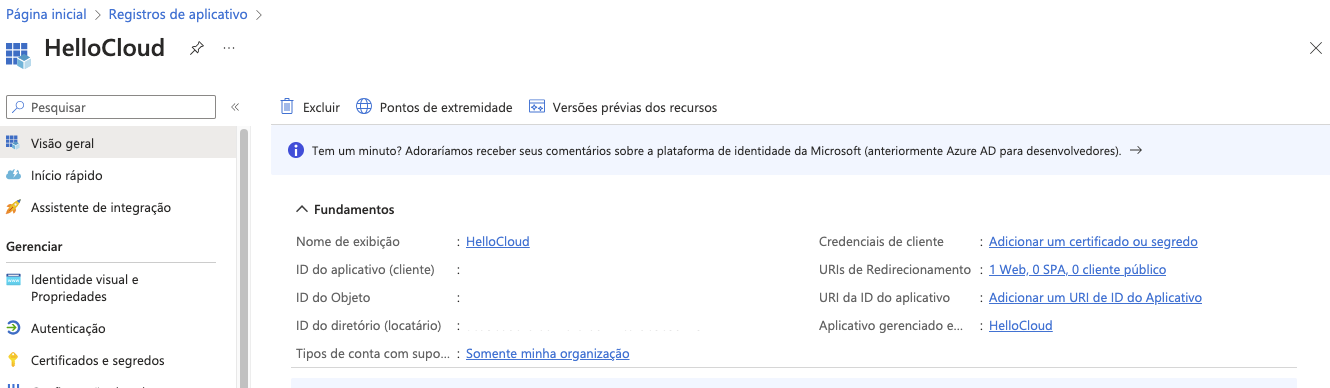
Task: Click the trash icon next to Excluir
Action: 287,107
